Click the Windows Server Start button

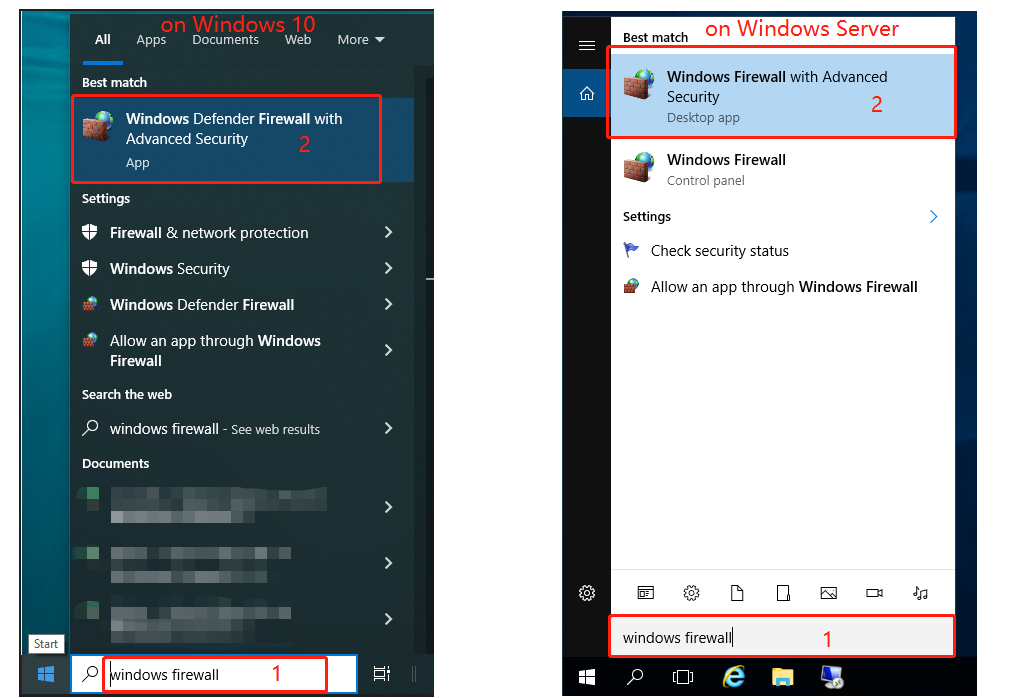point(587,677)
